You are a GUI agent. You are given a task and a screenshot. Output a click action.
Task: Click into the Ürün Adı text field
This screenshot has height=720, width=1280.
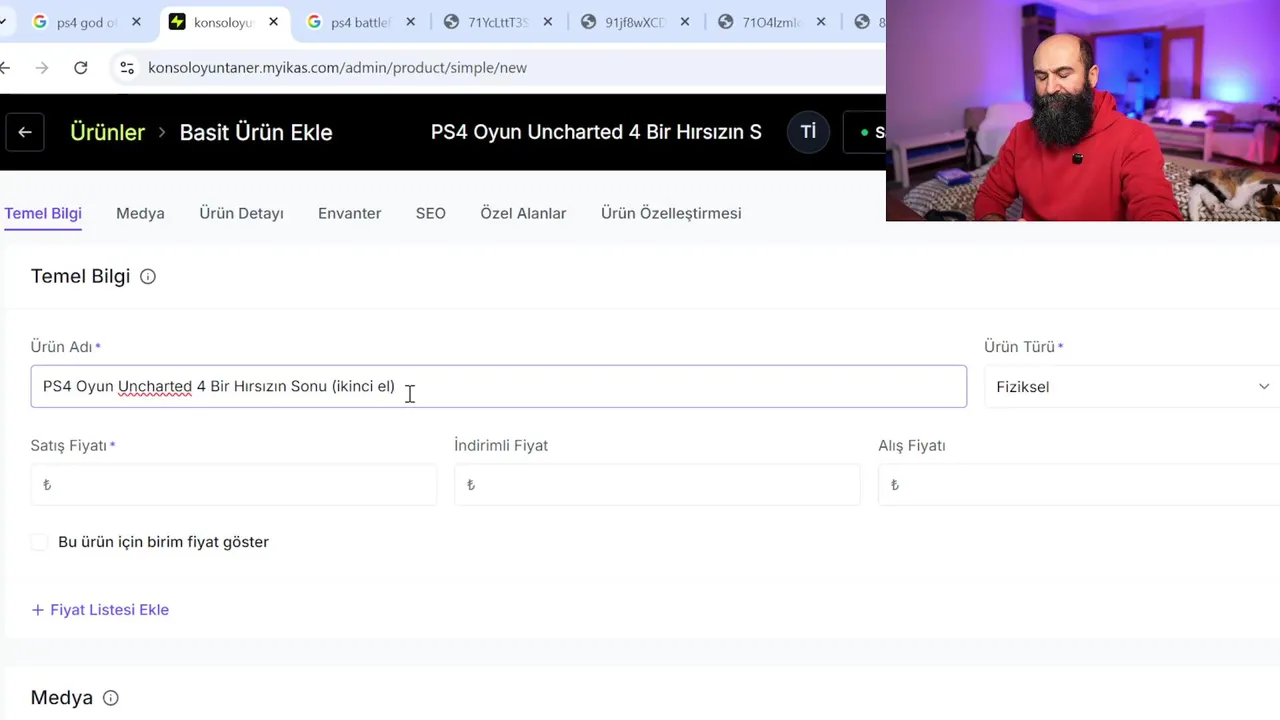498,386
